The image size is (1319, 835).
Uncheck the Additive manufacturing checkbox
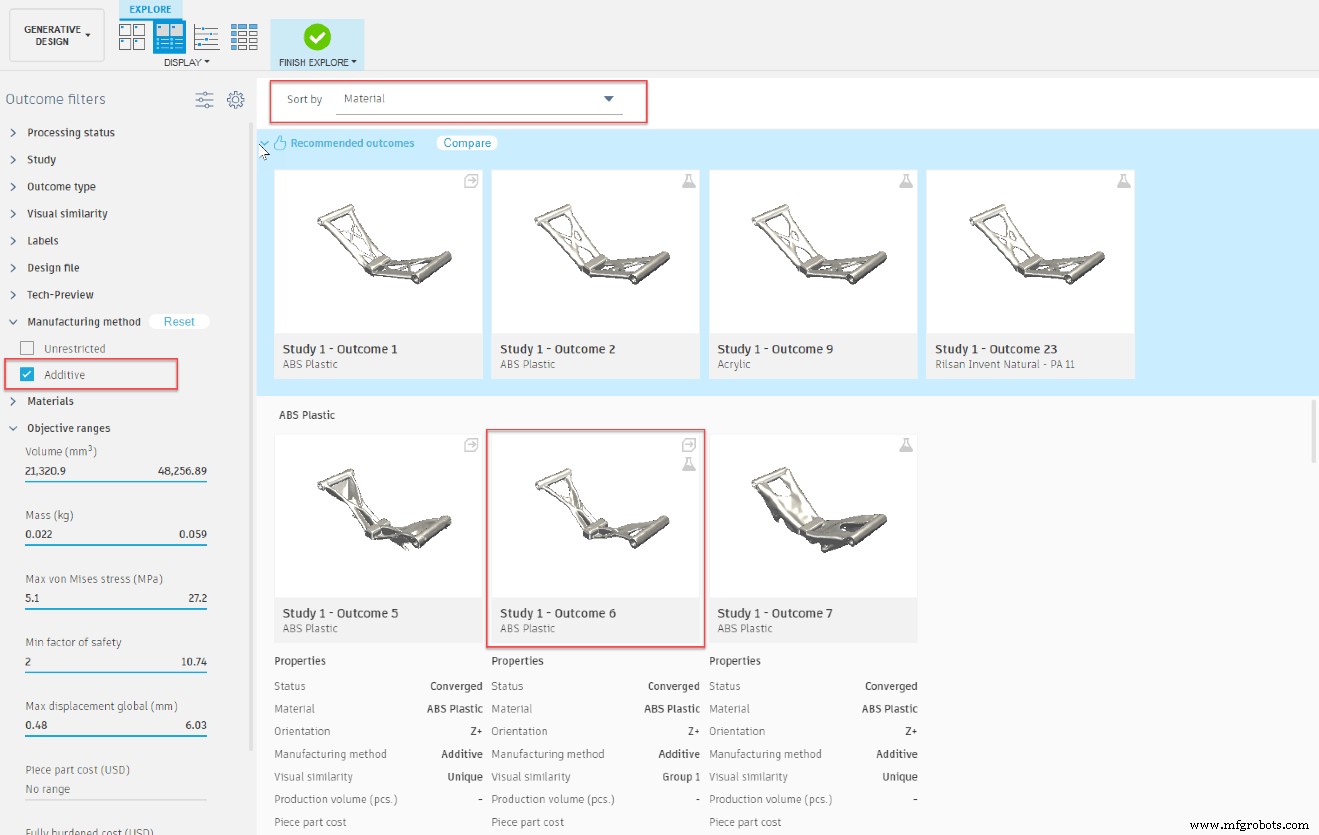26,374
